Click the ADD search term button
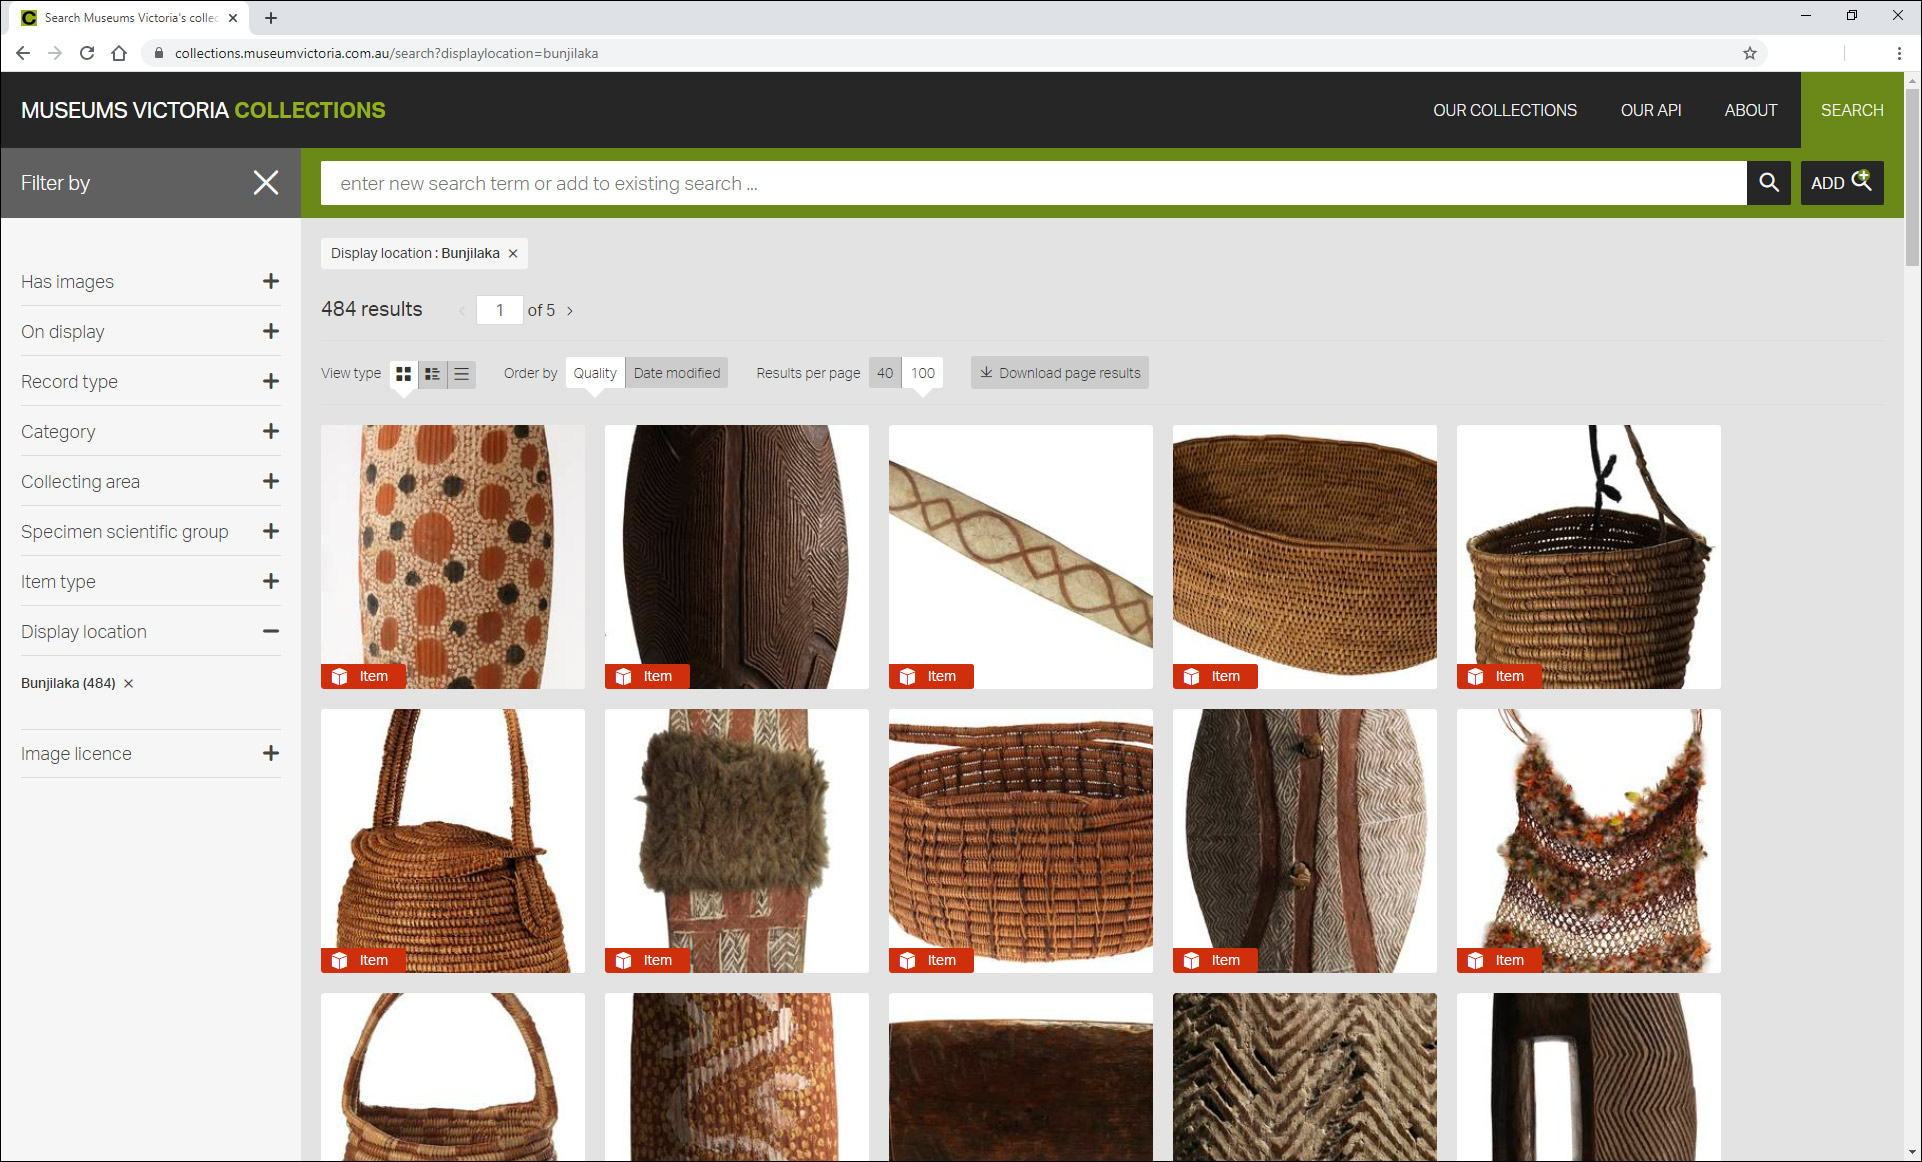Viewport: 1922px width, 1162px height. [1842, 183]
